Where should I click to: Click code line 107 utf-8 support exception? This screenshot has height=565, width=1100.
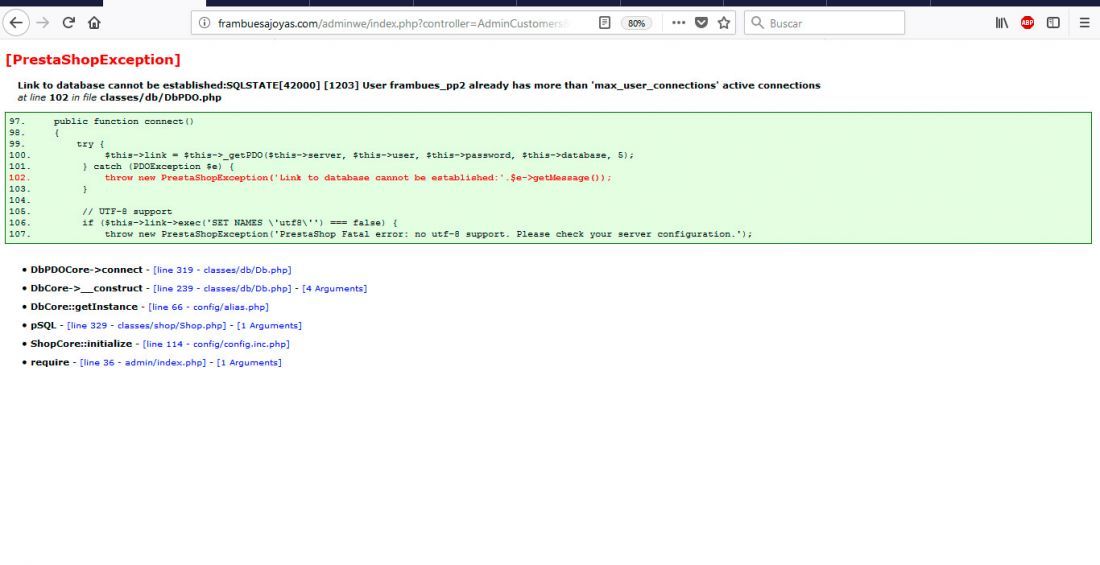tap(429, 234)
